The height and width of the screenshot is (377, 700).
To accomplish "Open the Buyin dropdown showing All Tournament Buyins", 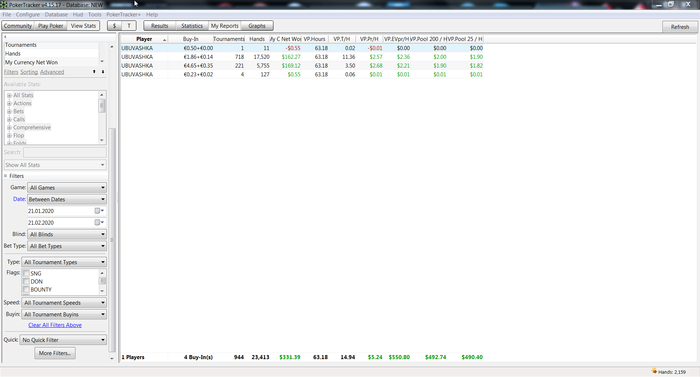I will tap(64, 314).
